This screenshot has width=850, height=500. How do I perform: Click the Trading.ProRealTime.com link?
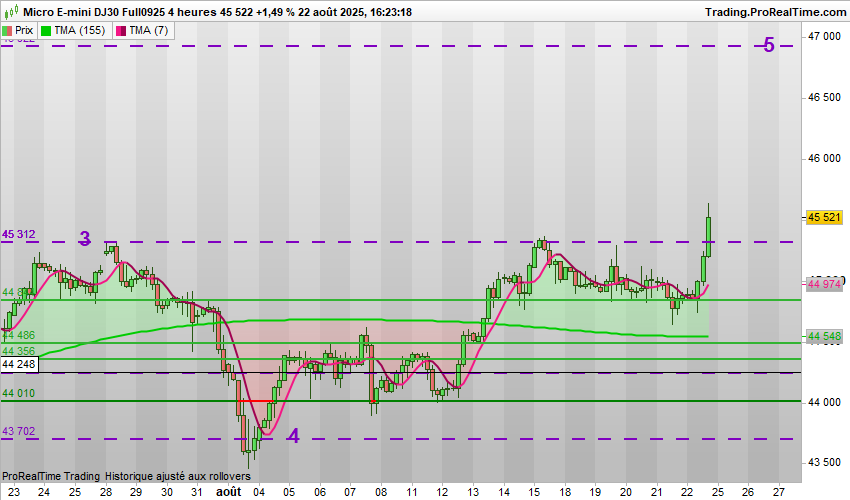coord(775,12)
